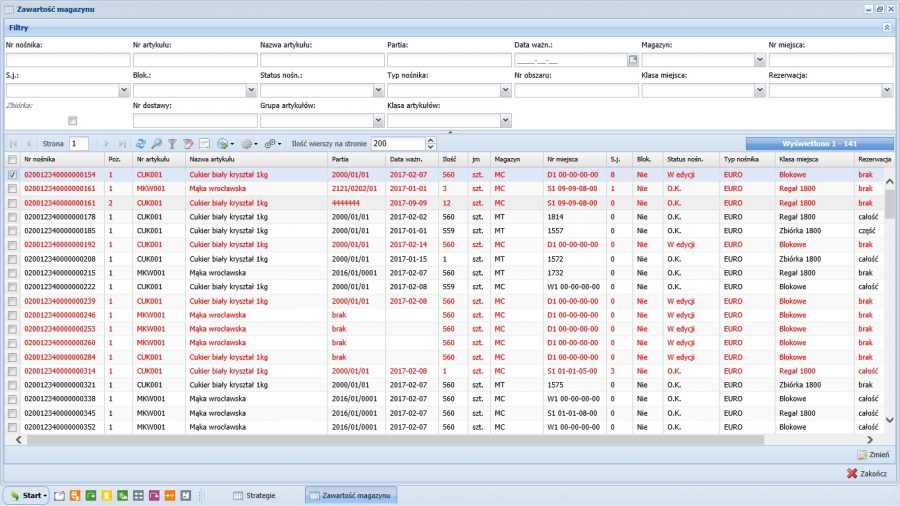Click the horizontal scrollbar right arrow
The height and width of the screenshot is (506, 900).
870,440
